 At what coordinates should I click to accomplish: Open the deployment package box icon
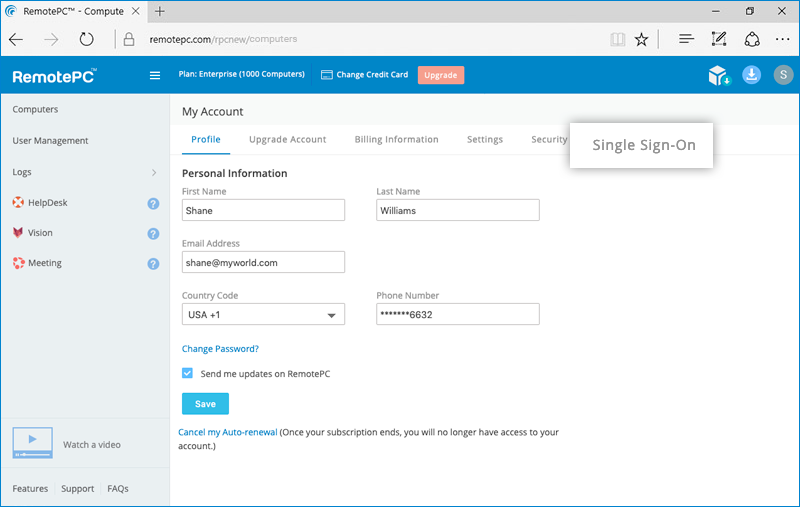718,76
